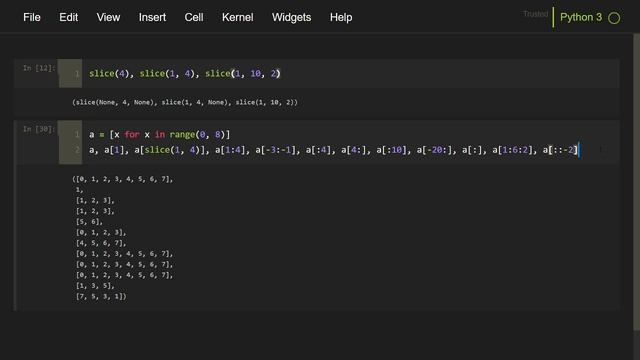Click the output row [7, 5, 3, 1]

pyautogui.click(x=101, y=296)
